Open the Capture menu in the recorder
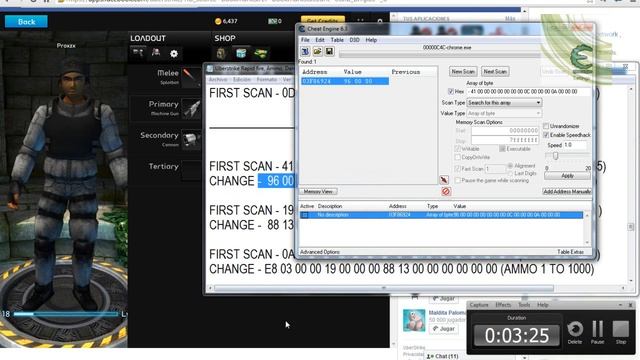The height and width of the screenshot is (360, 640). coord(479,305)
